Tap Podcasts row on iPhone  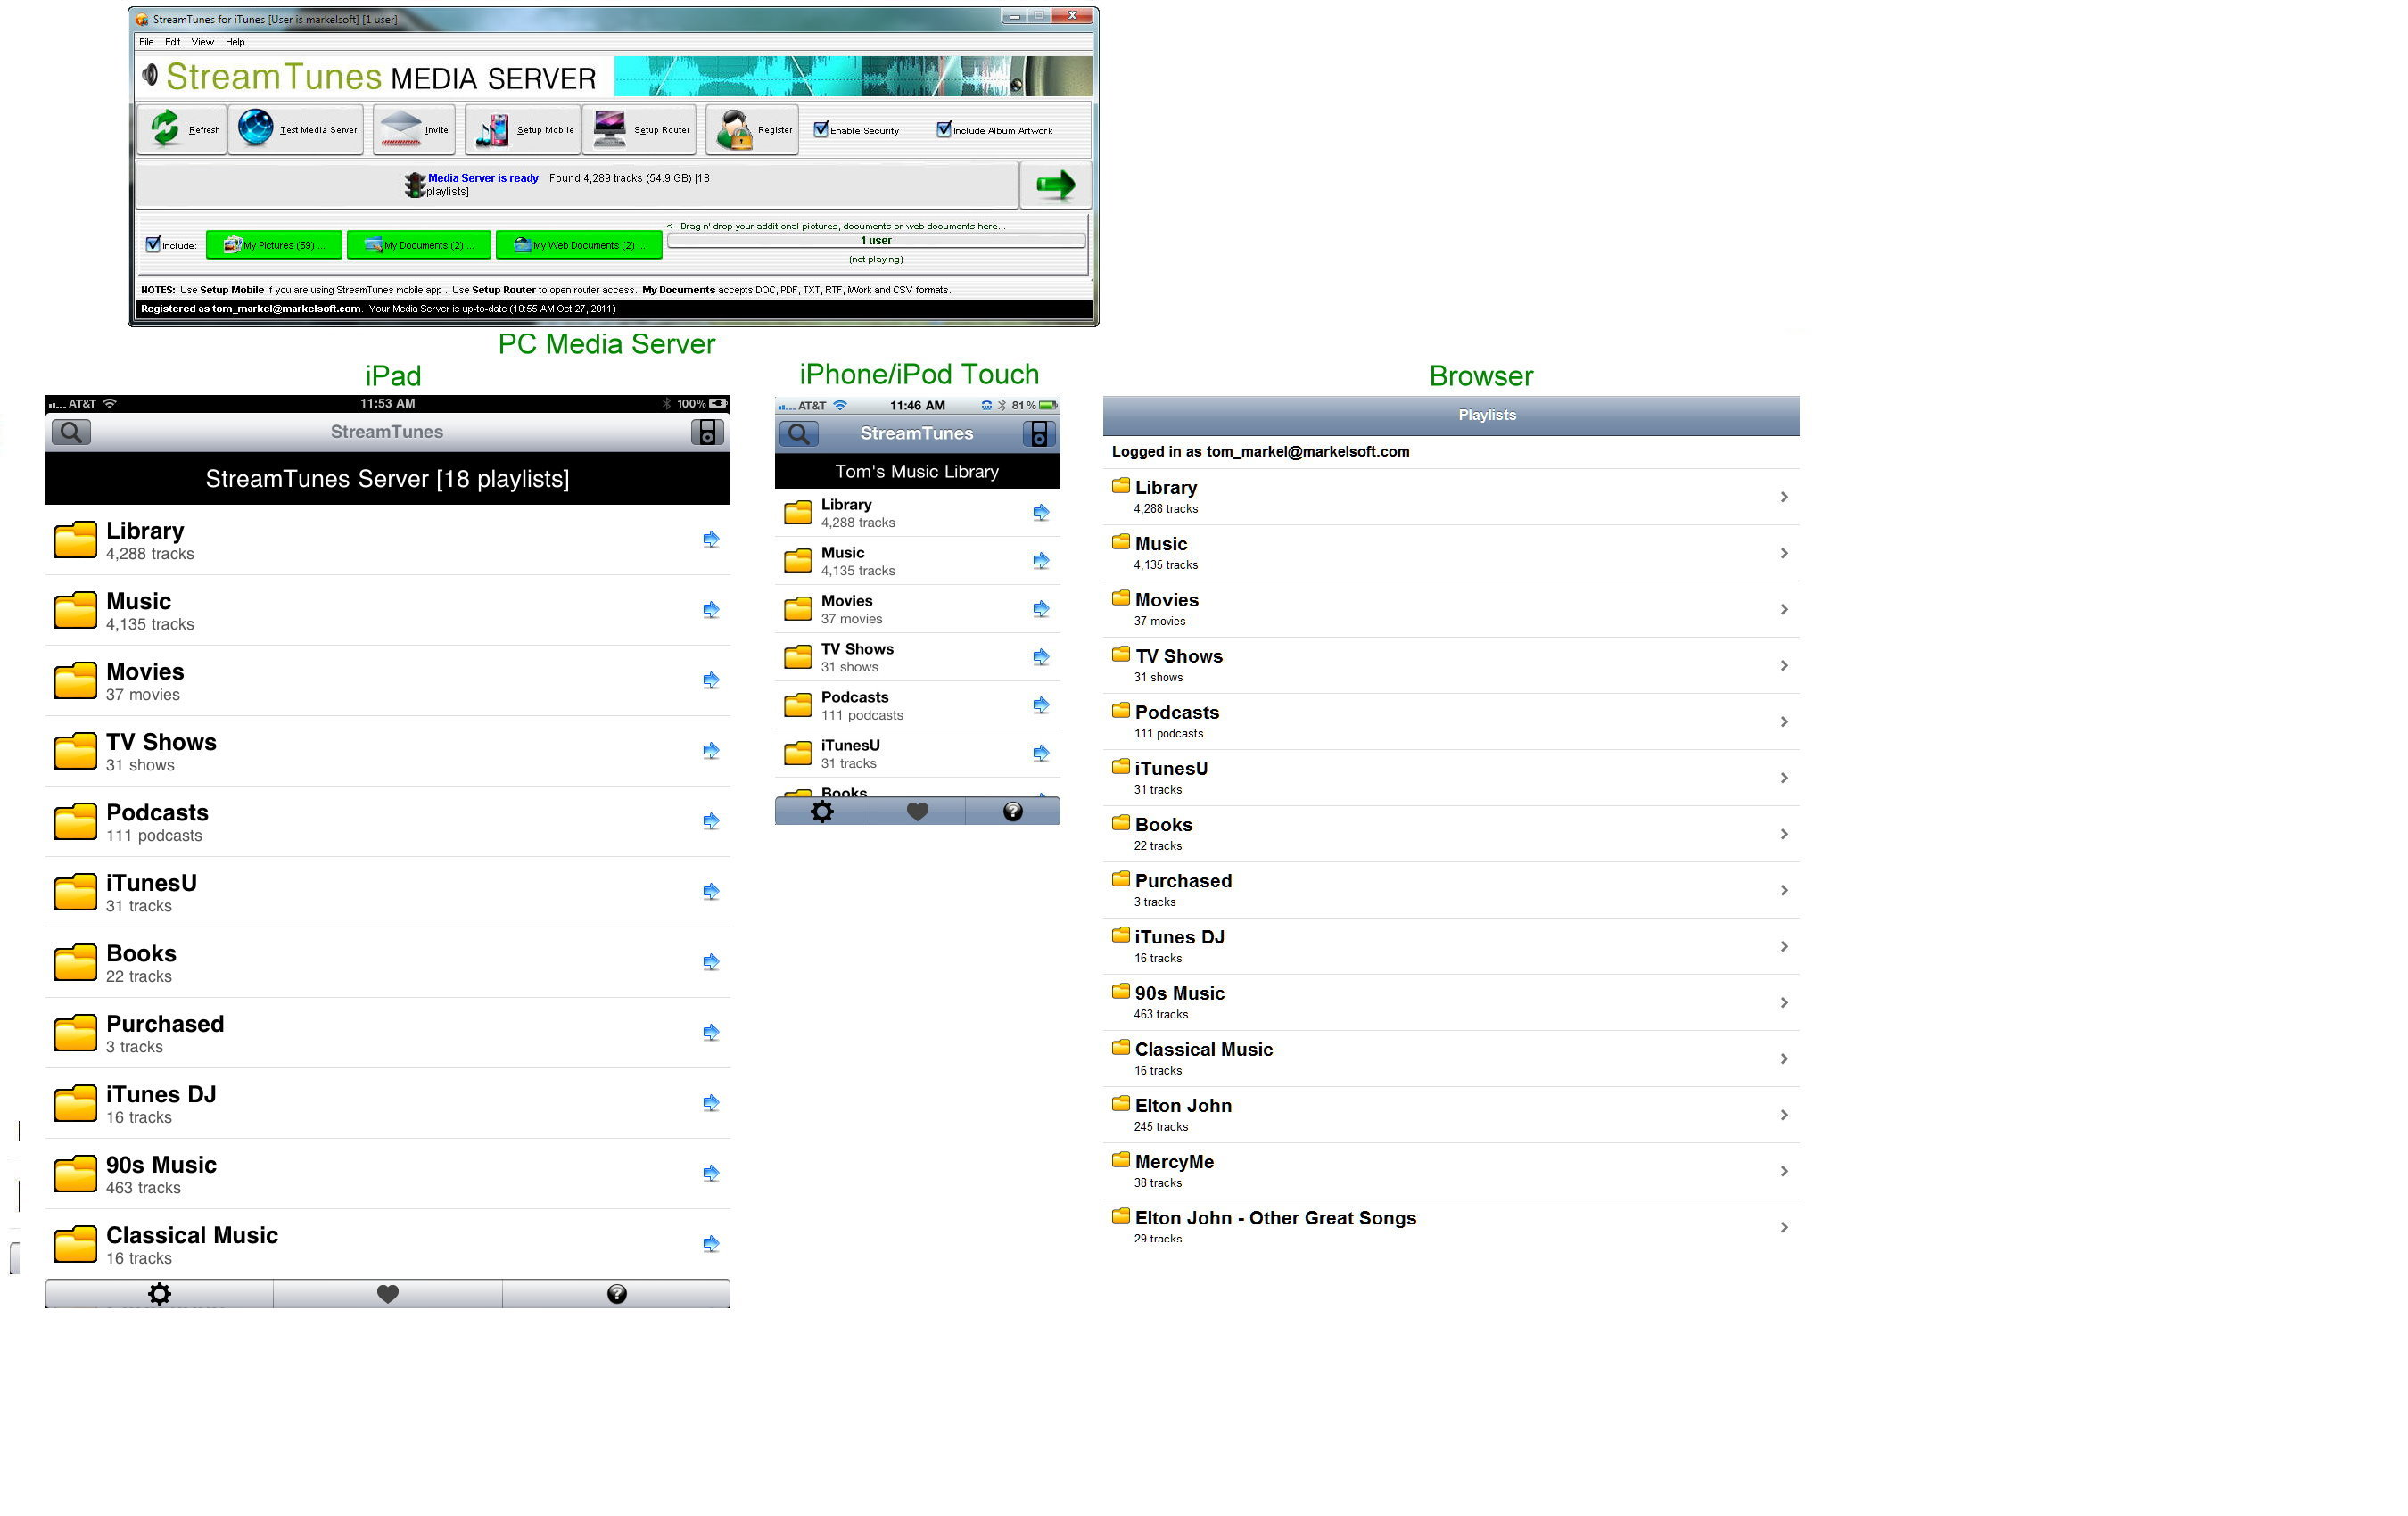click(917, 705)
